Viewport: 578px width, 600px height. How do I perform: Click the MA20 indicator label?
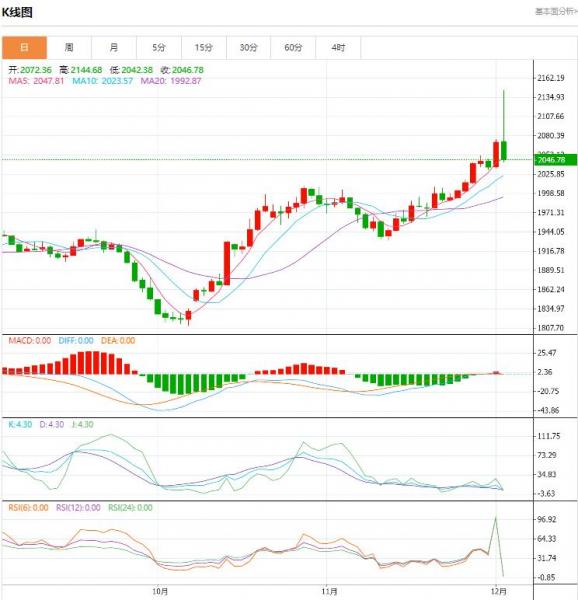[x=171, y=81]
